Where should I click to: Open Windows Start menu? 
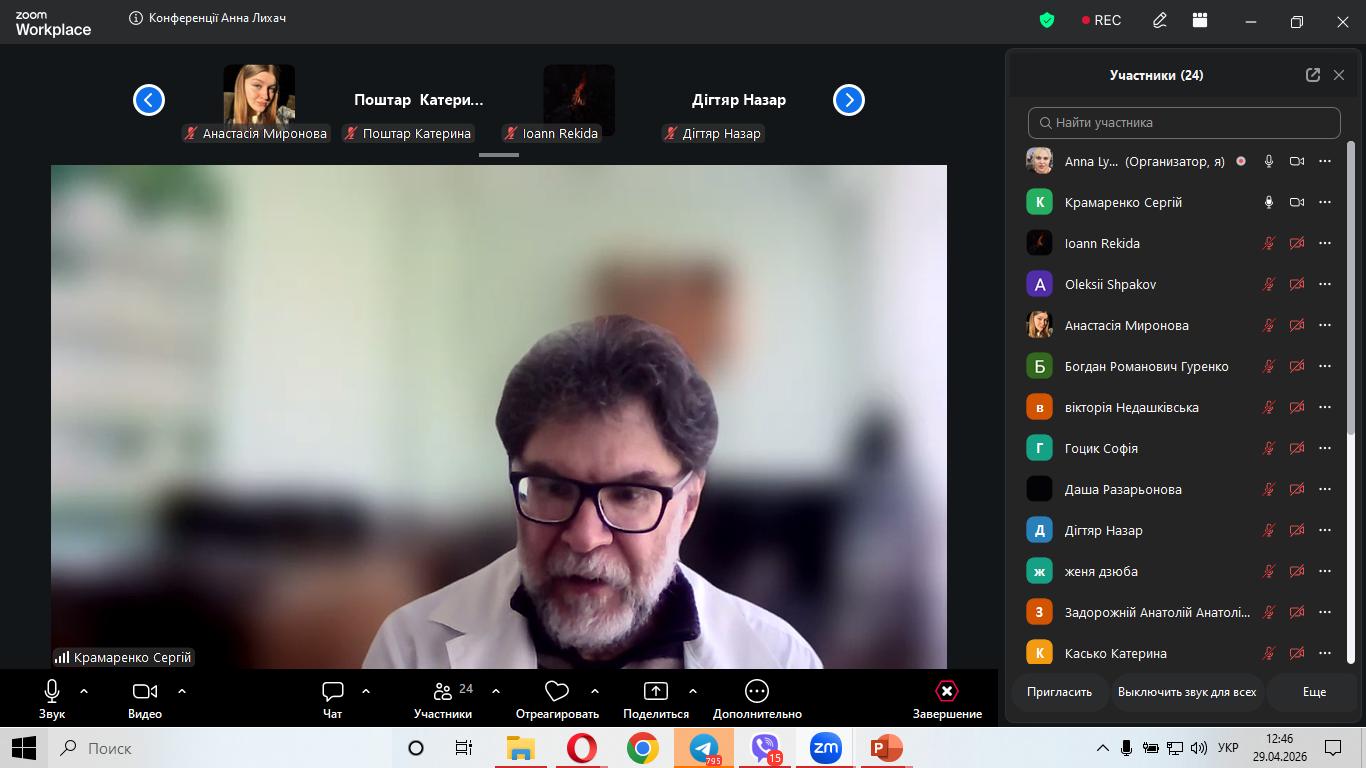(x=24, y=748)
